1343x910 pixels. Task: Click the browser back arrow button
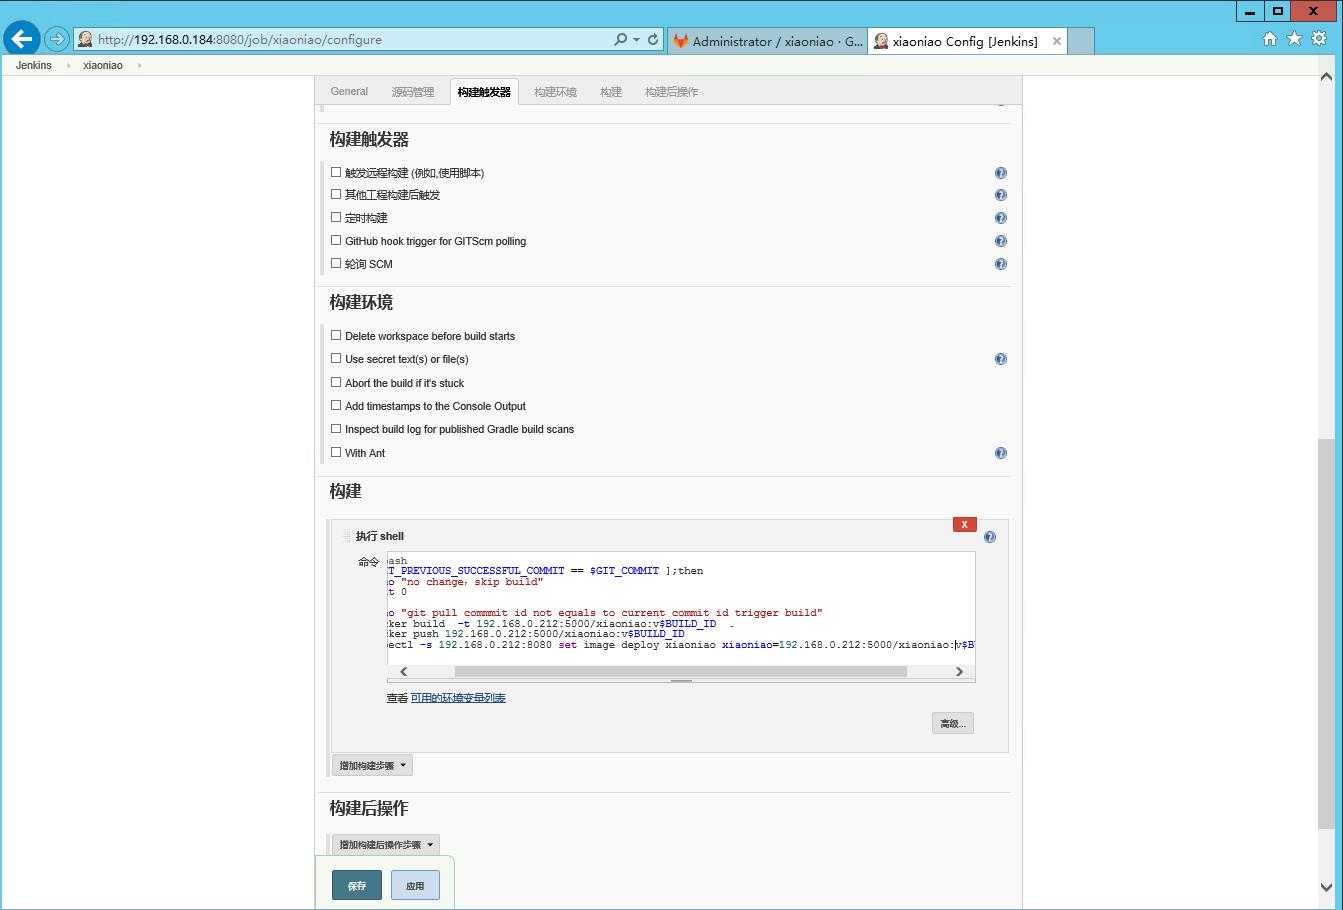point(22,39)
